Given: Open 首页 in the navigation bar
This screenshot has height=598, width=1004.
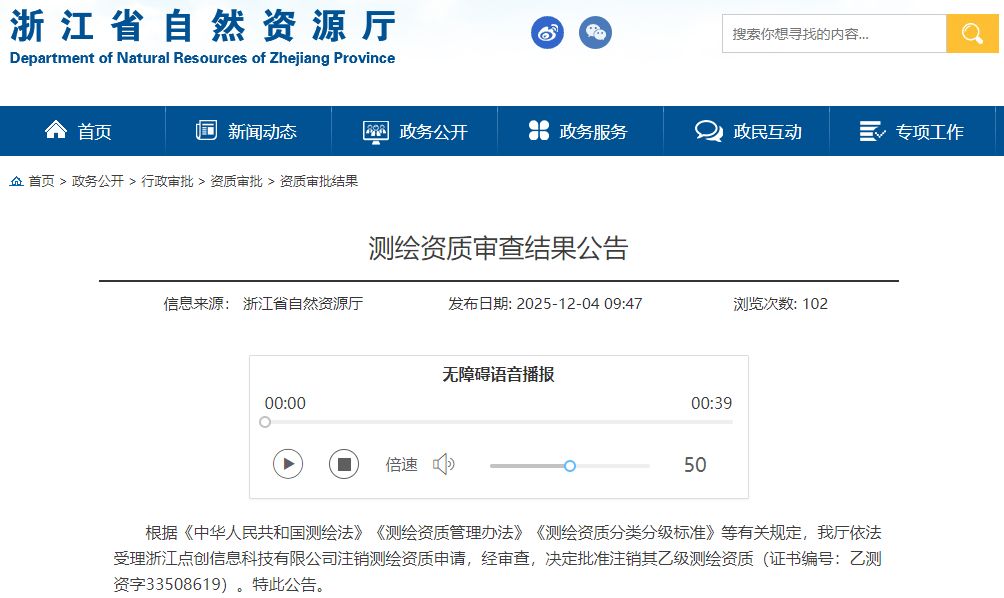Looking at the screenshot, I should [x=79, y=131].
